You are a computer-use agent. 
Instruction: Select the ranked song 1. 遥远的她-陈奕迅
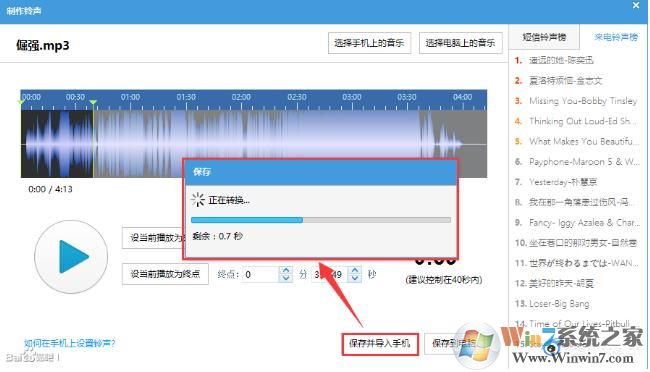[554, 61]
